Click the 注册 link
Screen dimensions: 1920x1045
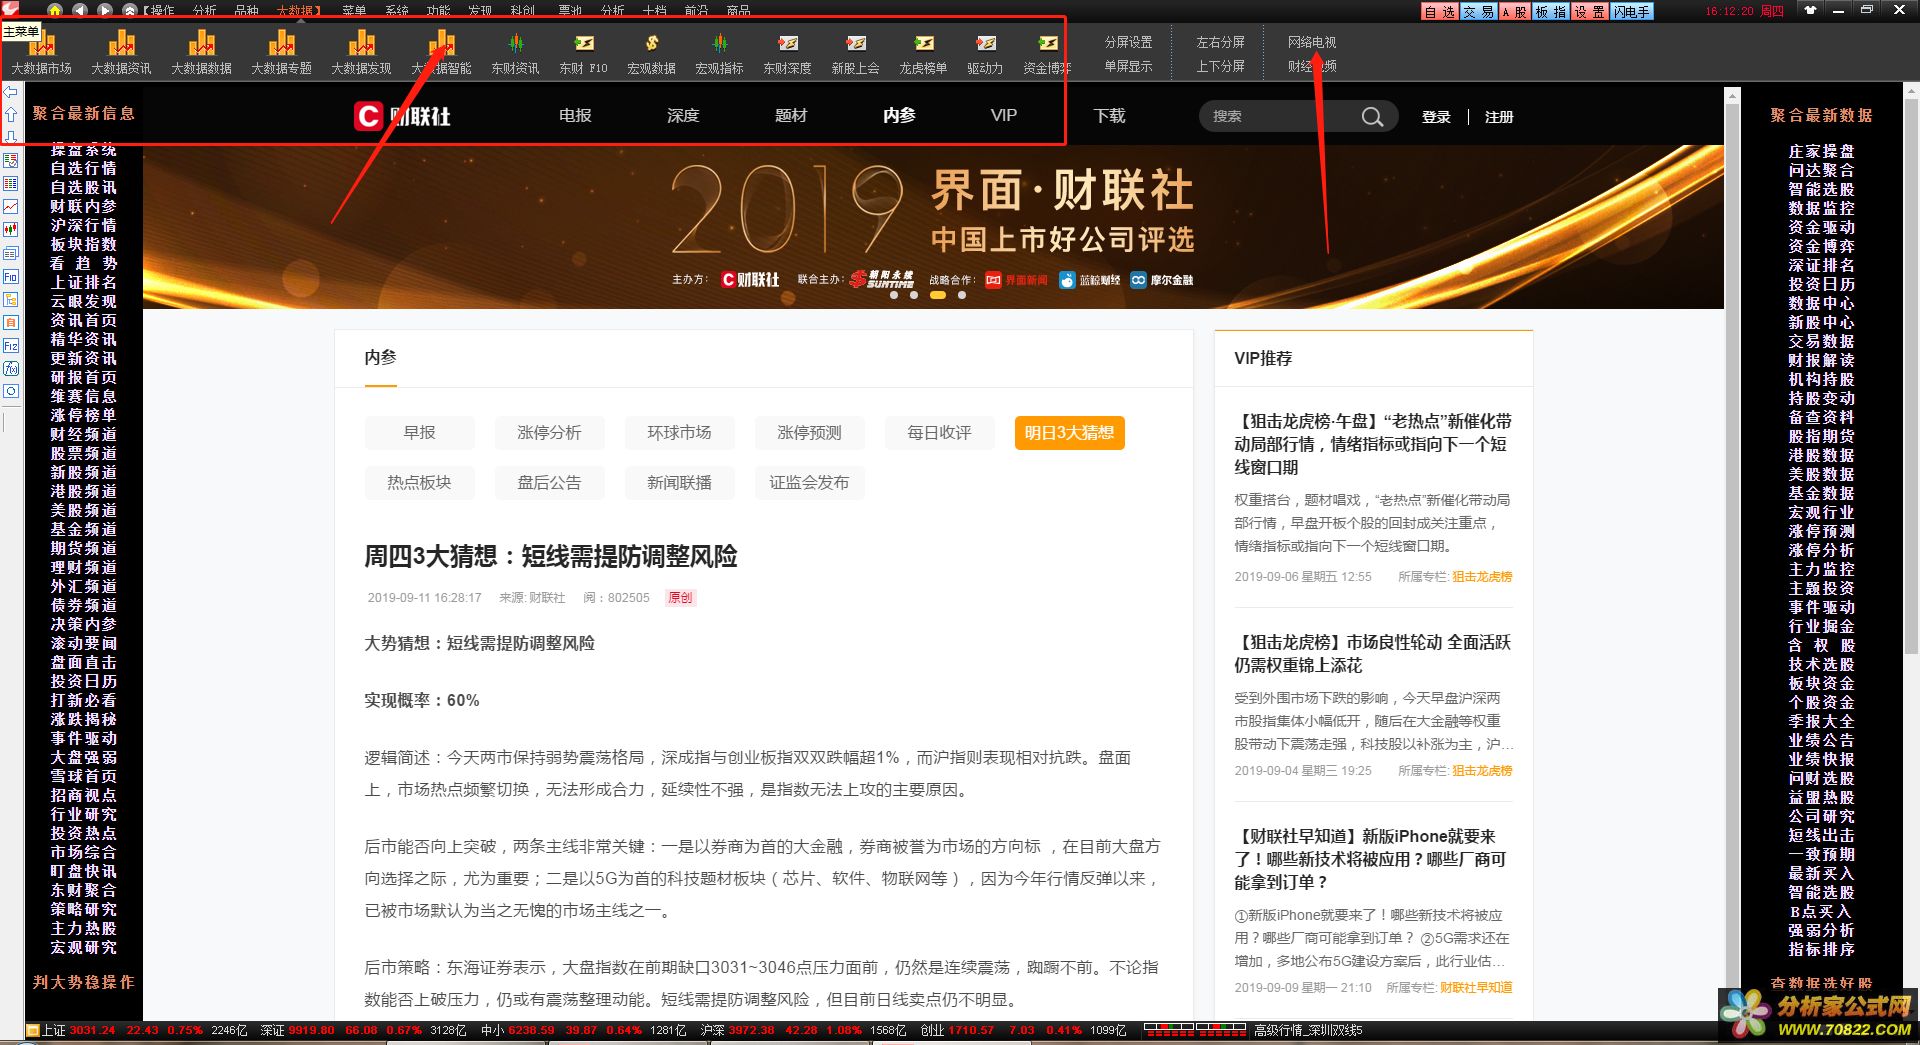1499,117
